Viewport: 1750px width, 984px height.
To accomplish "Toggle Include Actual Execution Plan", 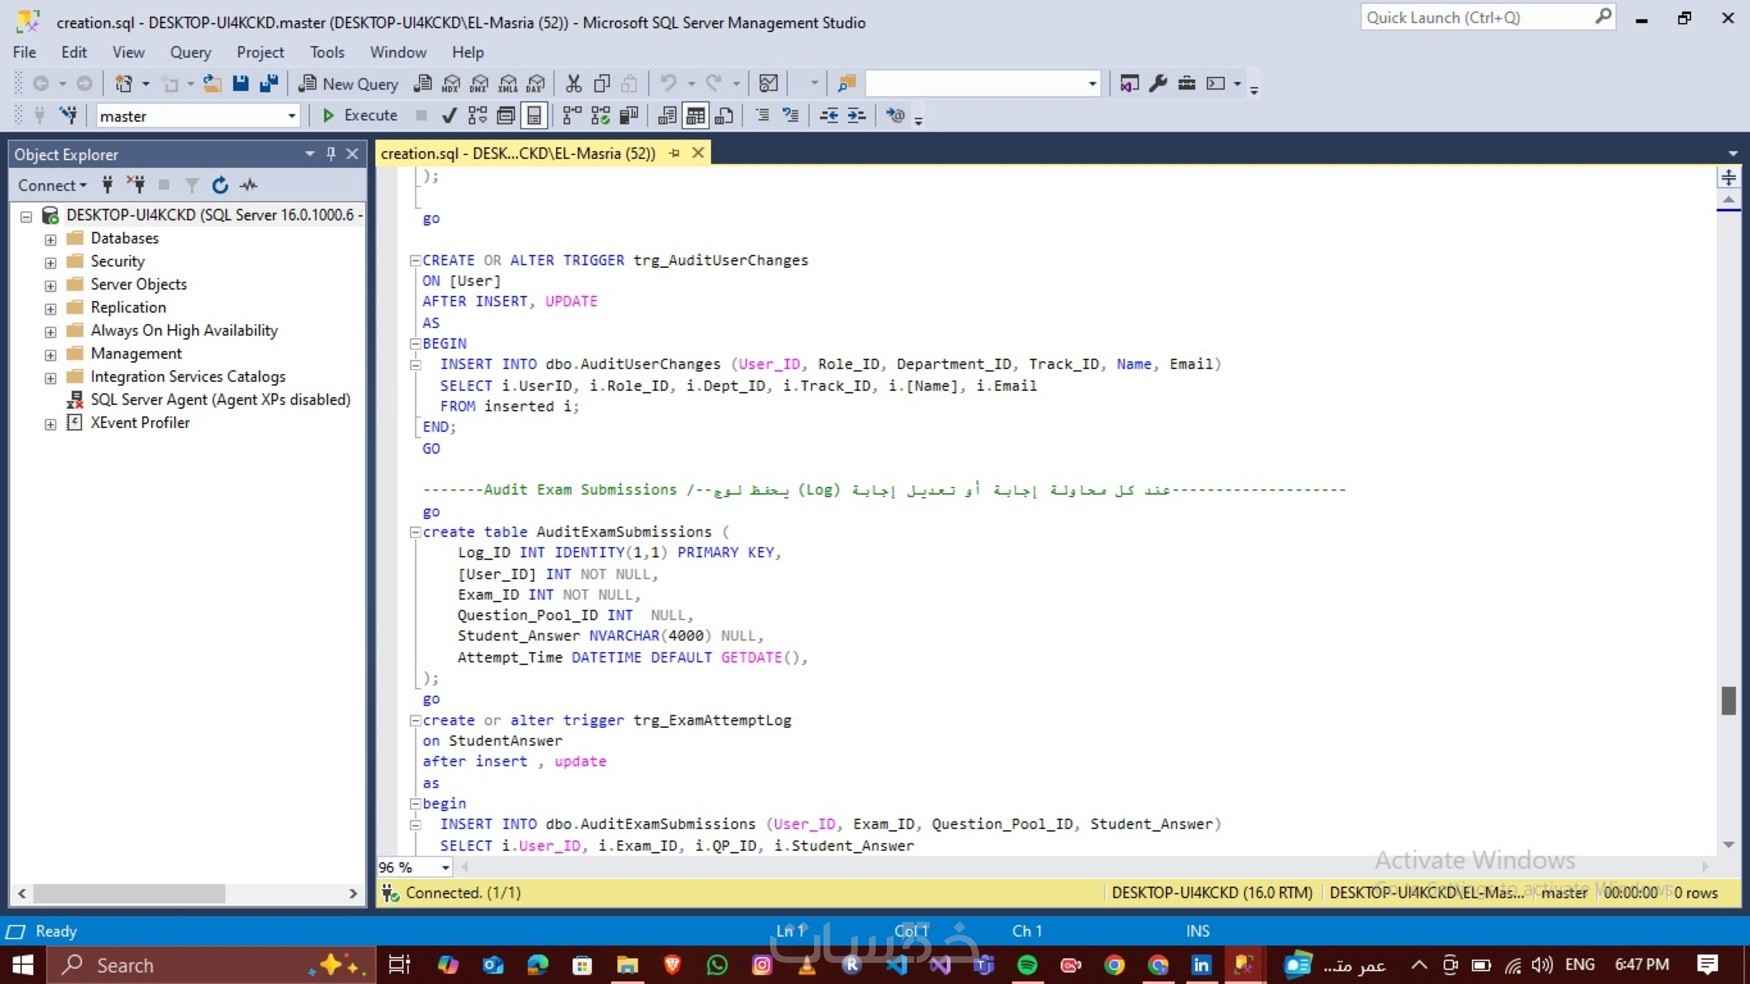I will tap(572, 116).
